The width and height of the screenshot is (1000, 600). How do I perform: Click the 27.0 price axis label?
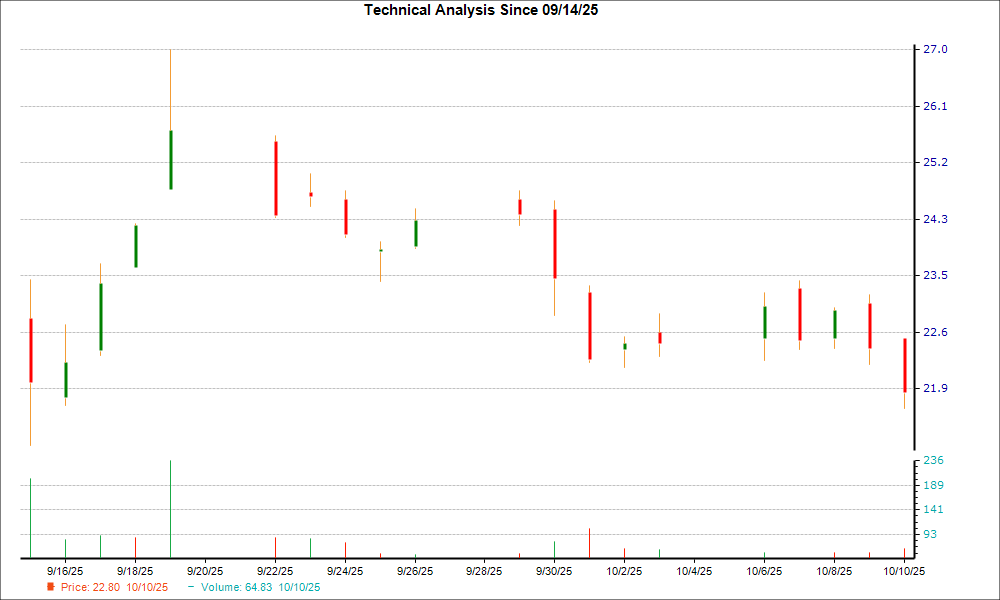(935, 50)
